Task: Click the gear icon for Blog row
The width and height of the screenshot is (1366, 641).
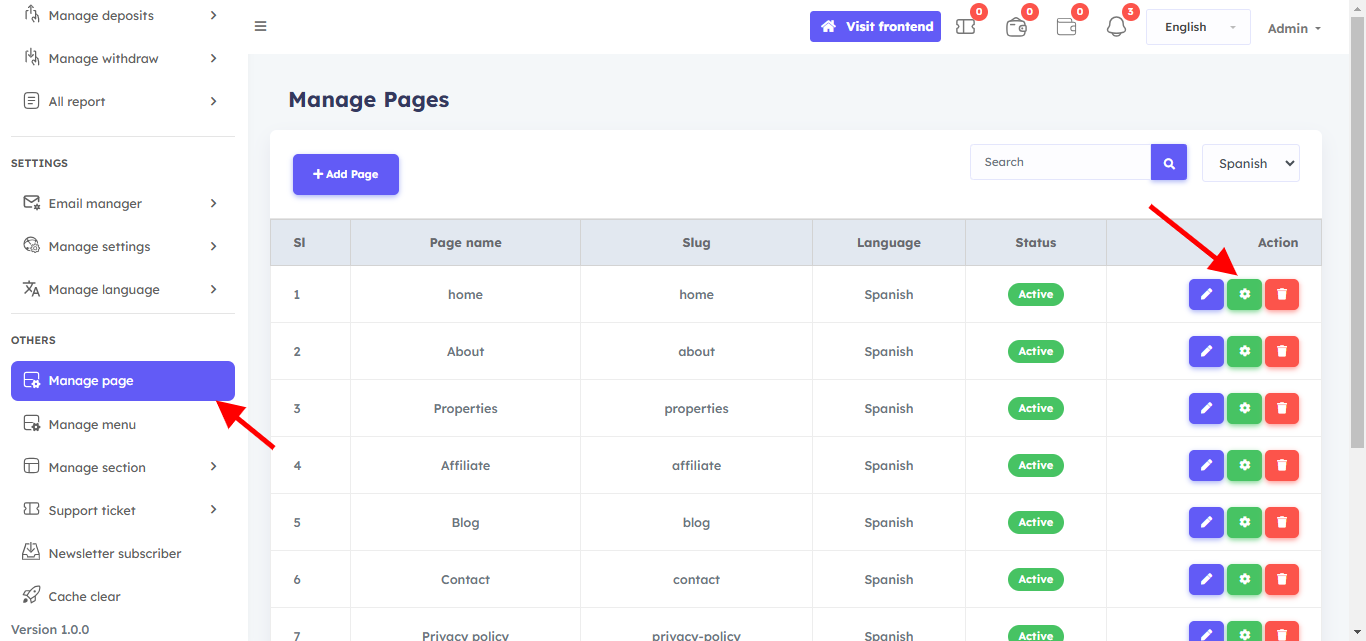Action: [x=1244, y=523]
